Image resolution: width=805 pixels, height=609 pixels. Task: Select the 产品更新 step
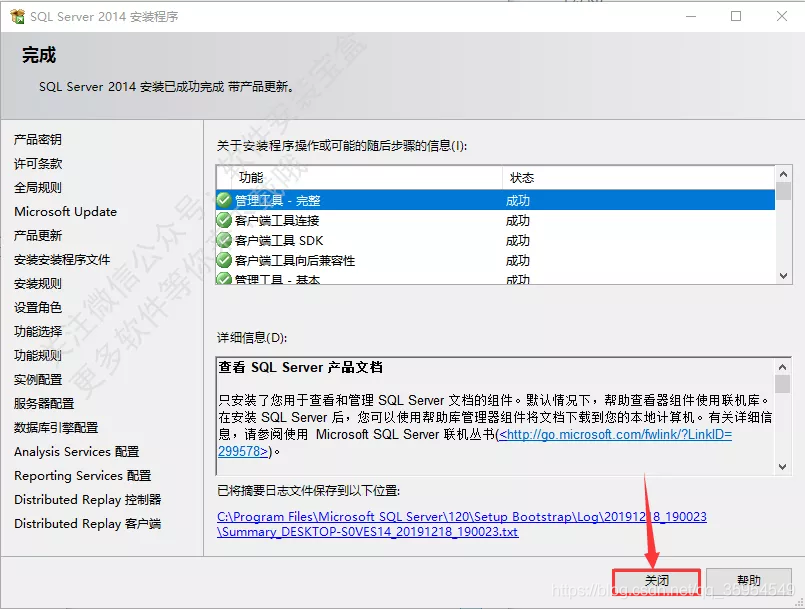(38, 235)
